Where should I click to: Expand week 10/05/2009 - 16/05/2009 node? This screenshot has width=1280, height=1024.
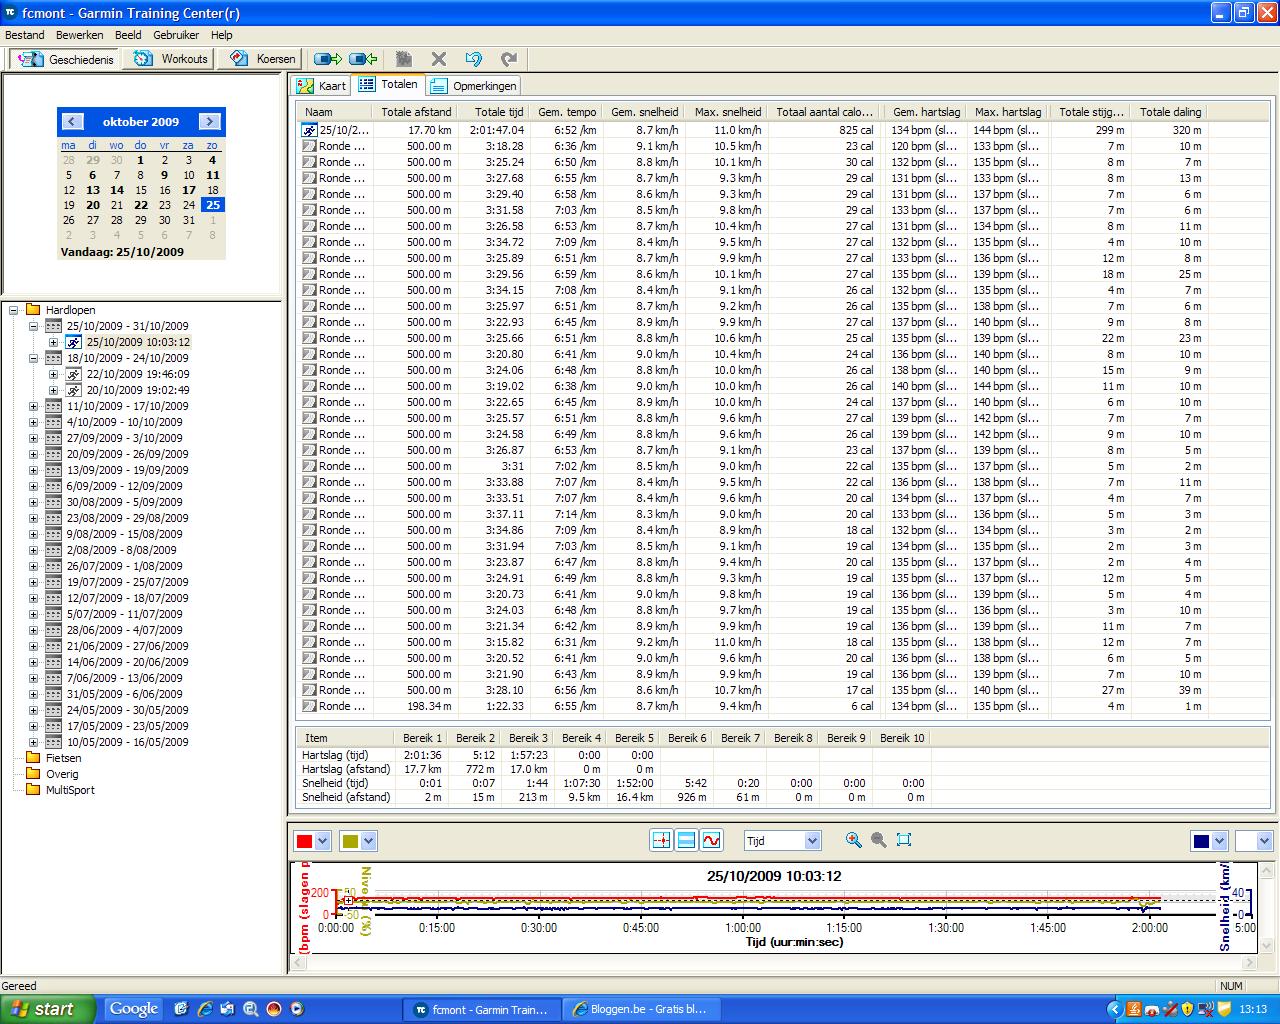pos(33,742)
